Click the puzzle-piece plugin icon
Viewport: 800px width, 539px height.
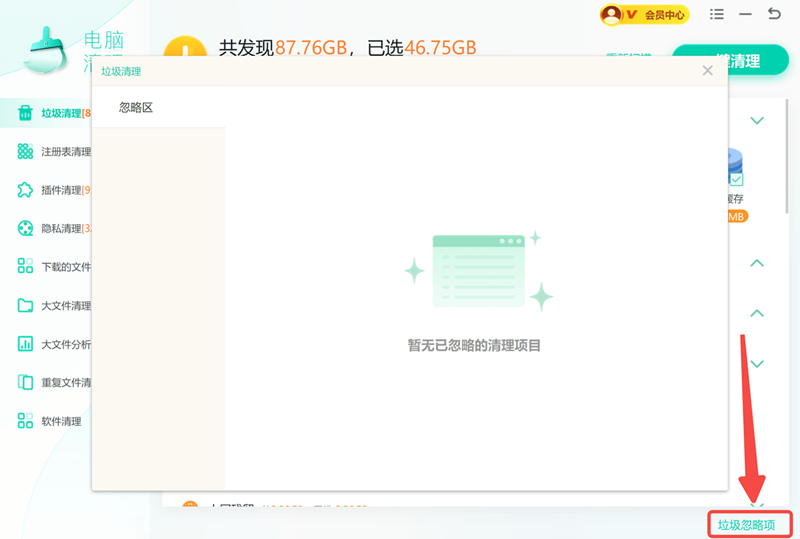tap(25, 189)
